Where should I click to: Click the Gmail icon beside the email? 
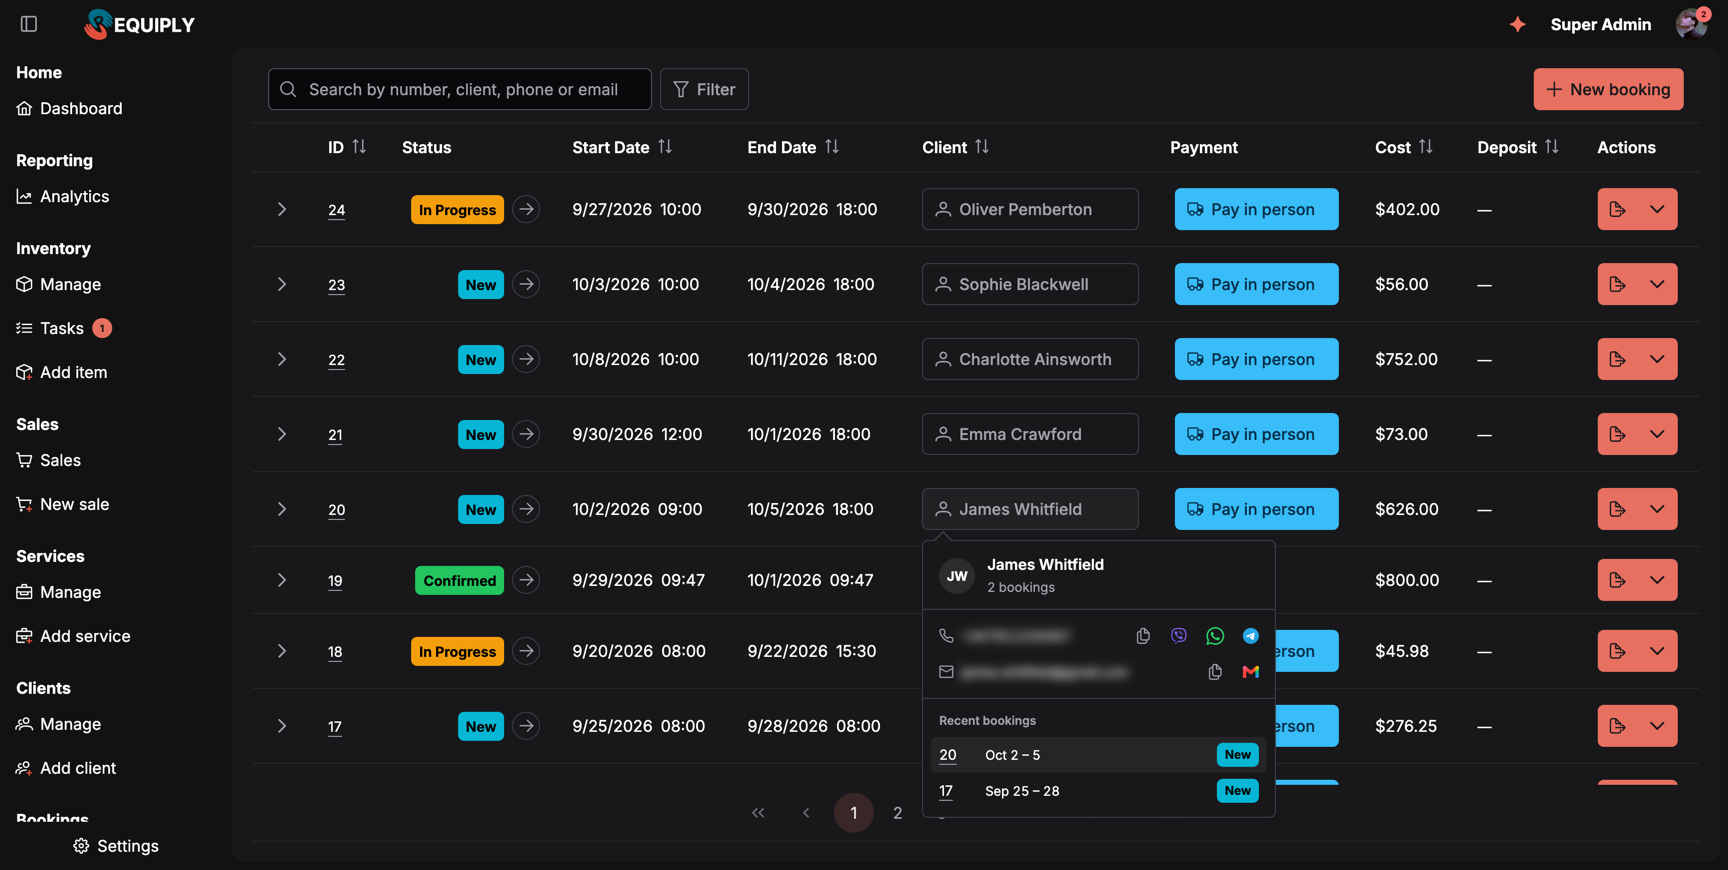[x=1251, y=672]
